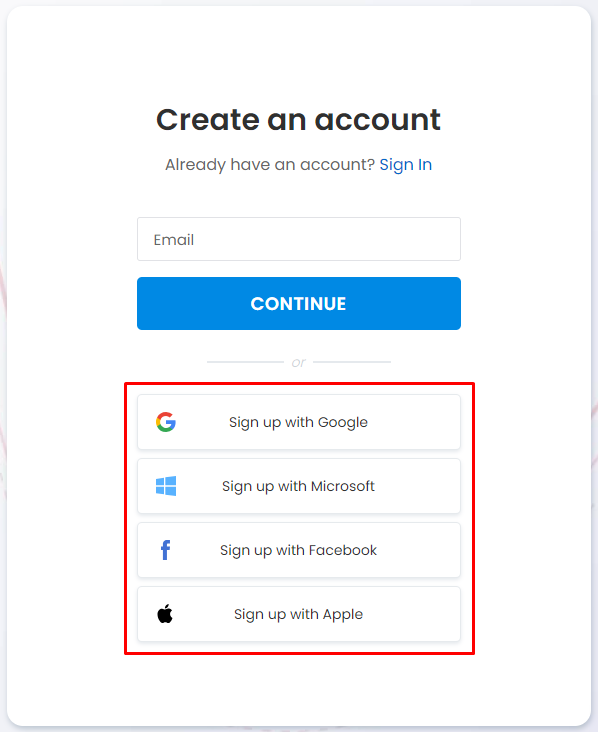The height and width of the screenshot is (732, 598).
Task: Focus the Email input field
Action: pyautogui.click(x=299, y=239)
